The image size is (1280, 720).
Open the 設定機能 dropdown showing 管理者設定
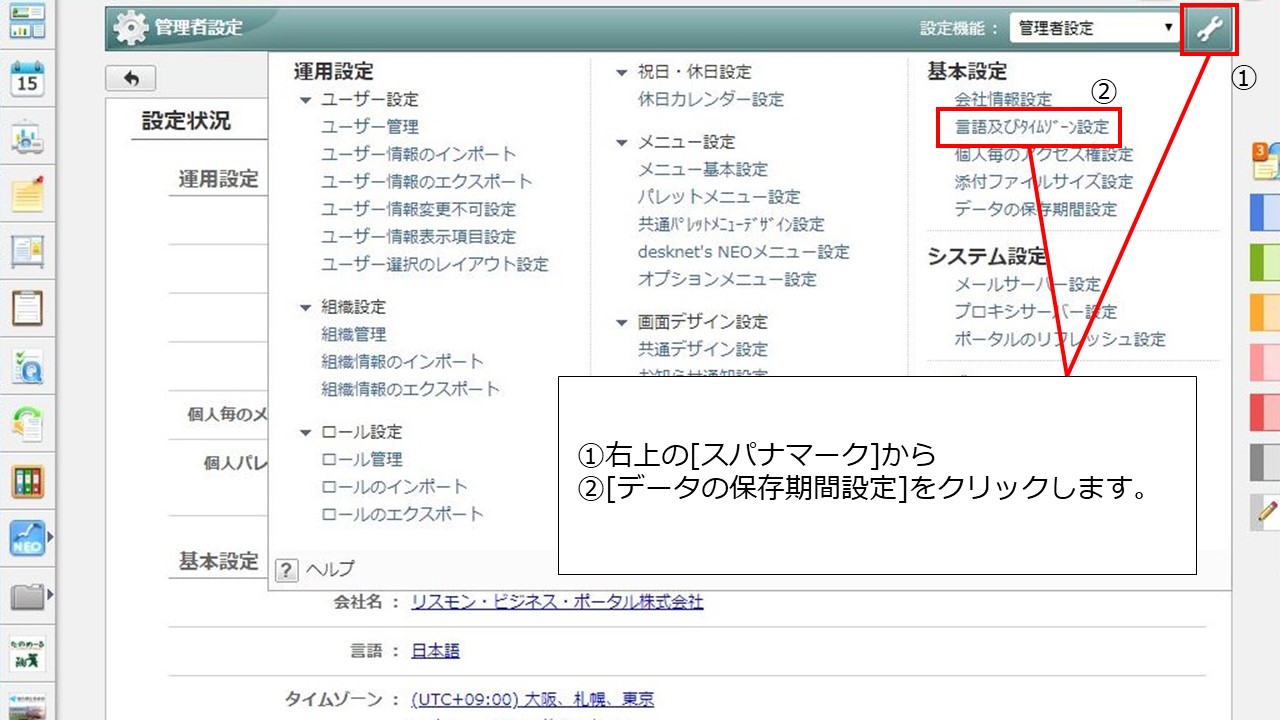[1095, 29]
